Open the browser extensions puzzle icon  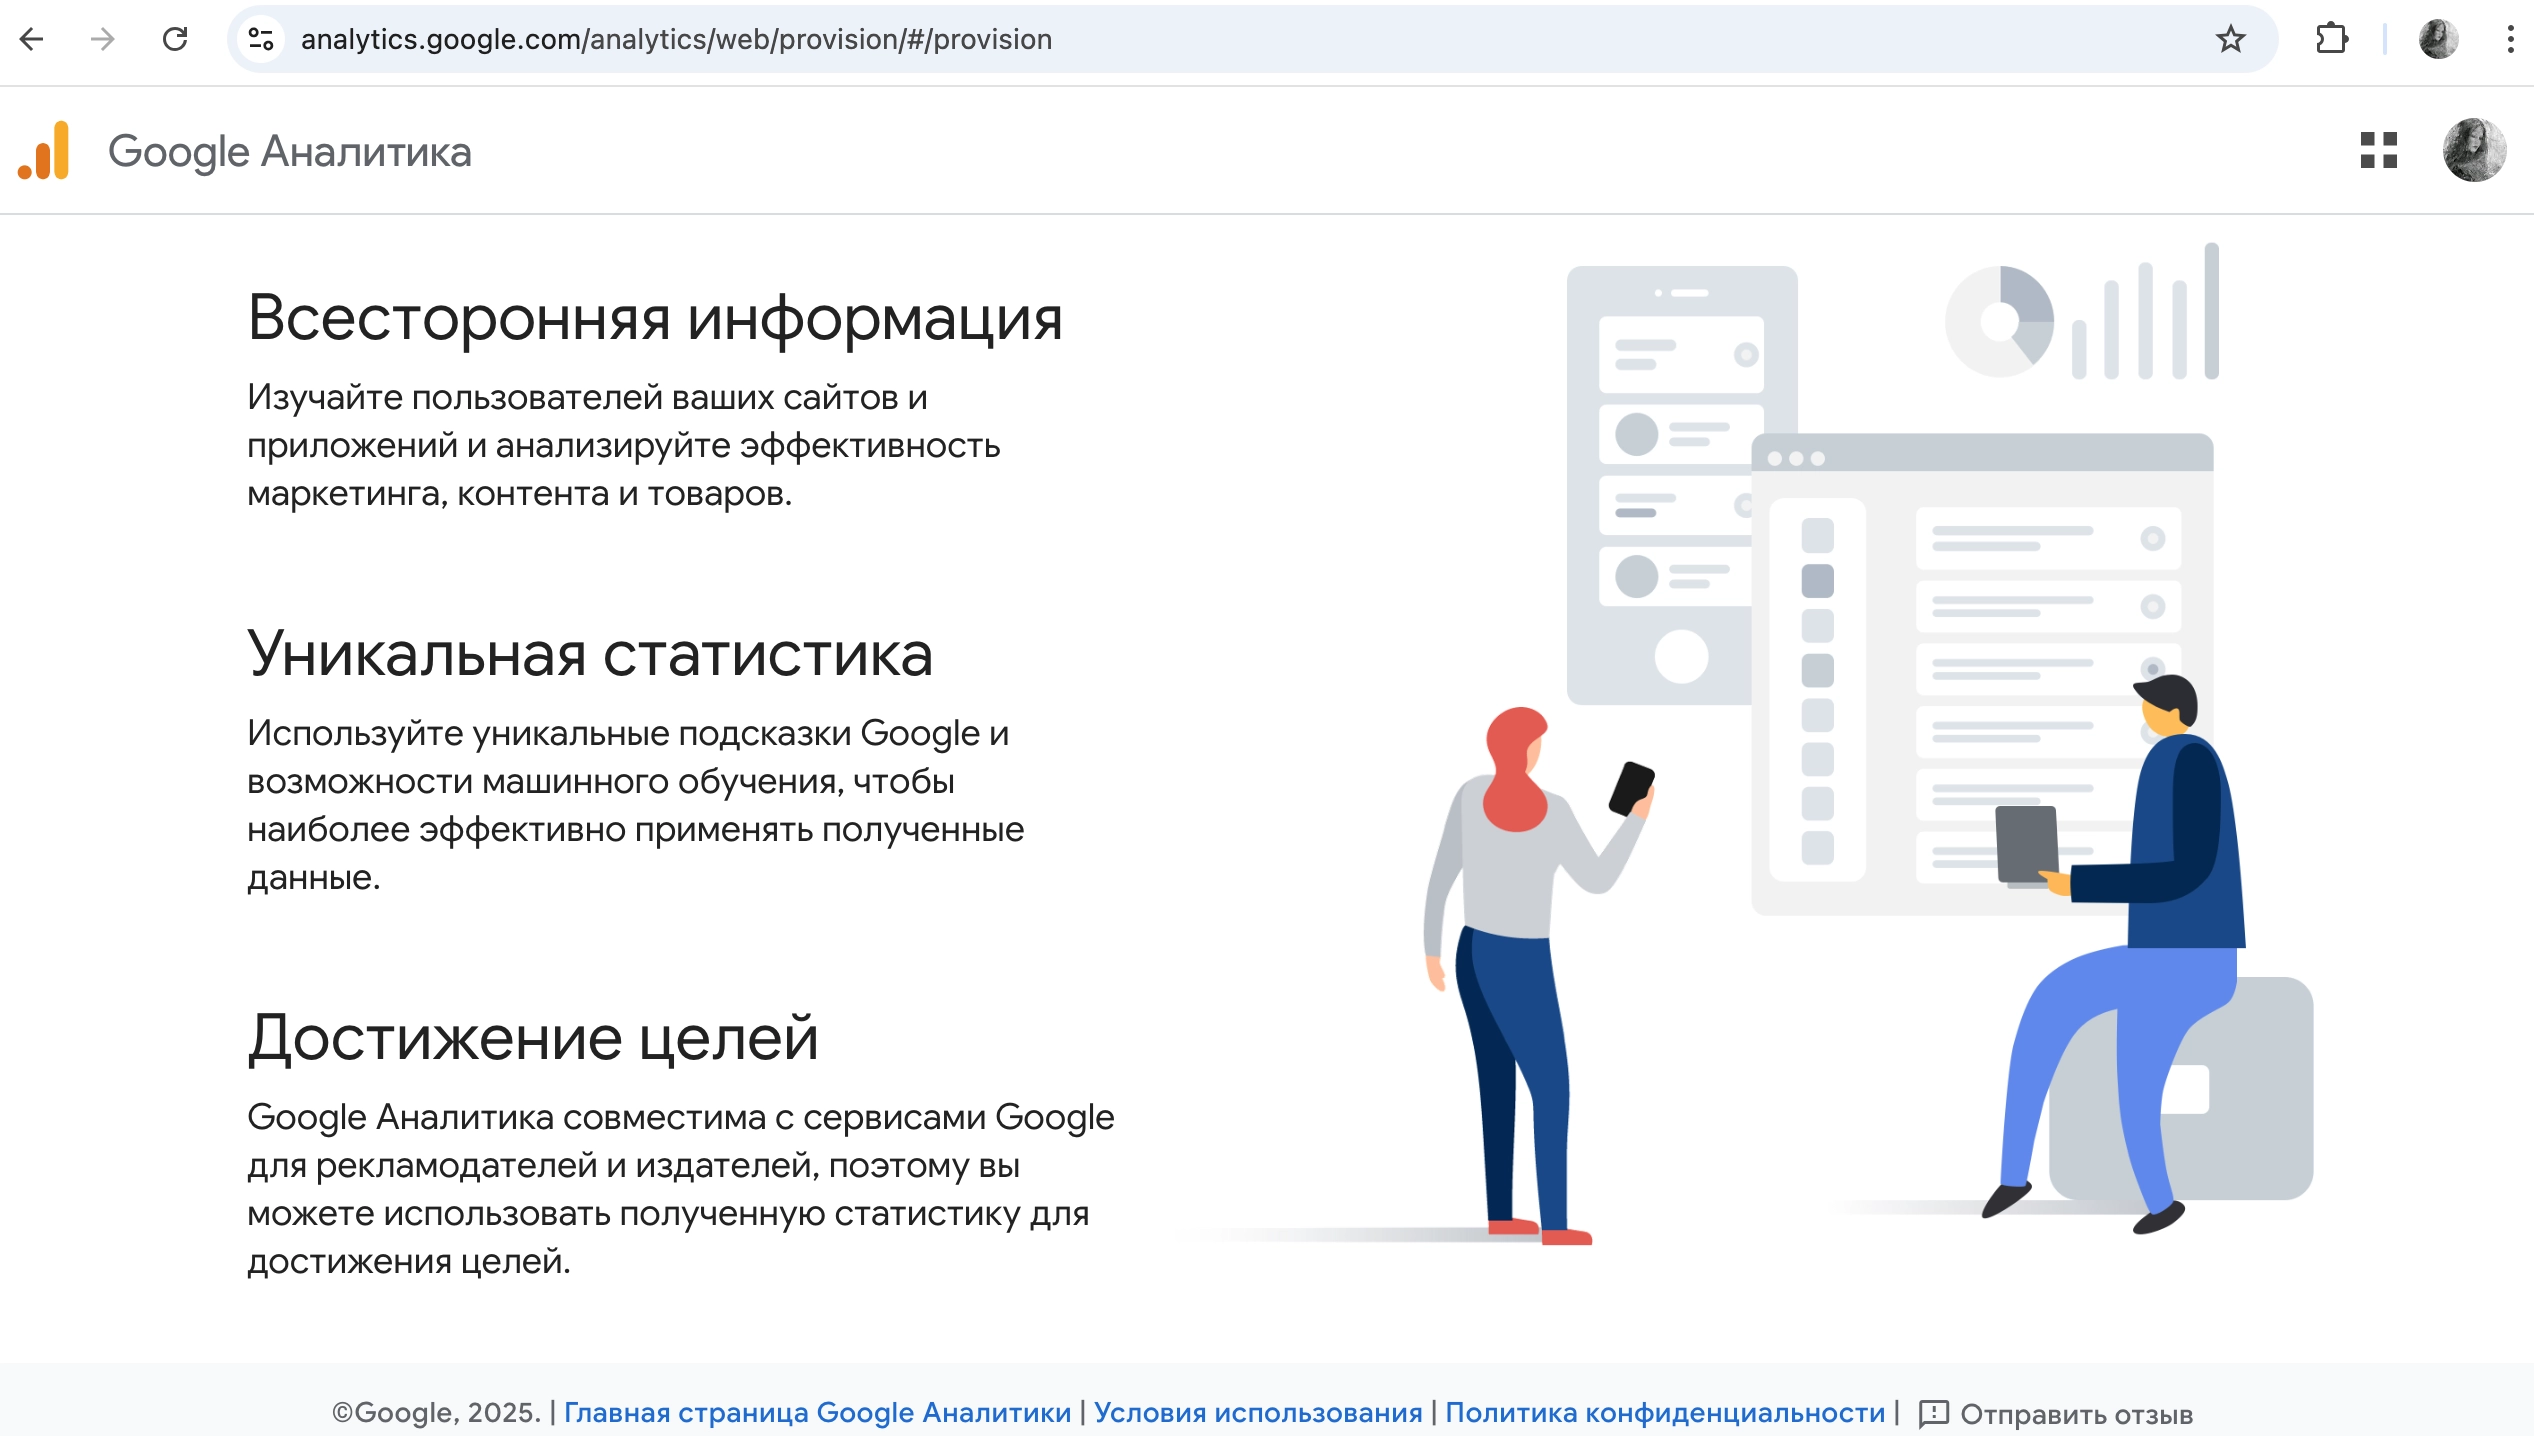click(x=2331, y=39)
